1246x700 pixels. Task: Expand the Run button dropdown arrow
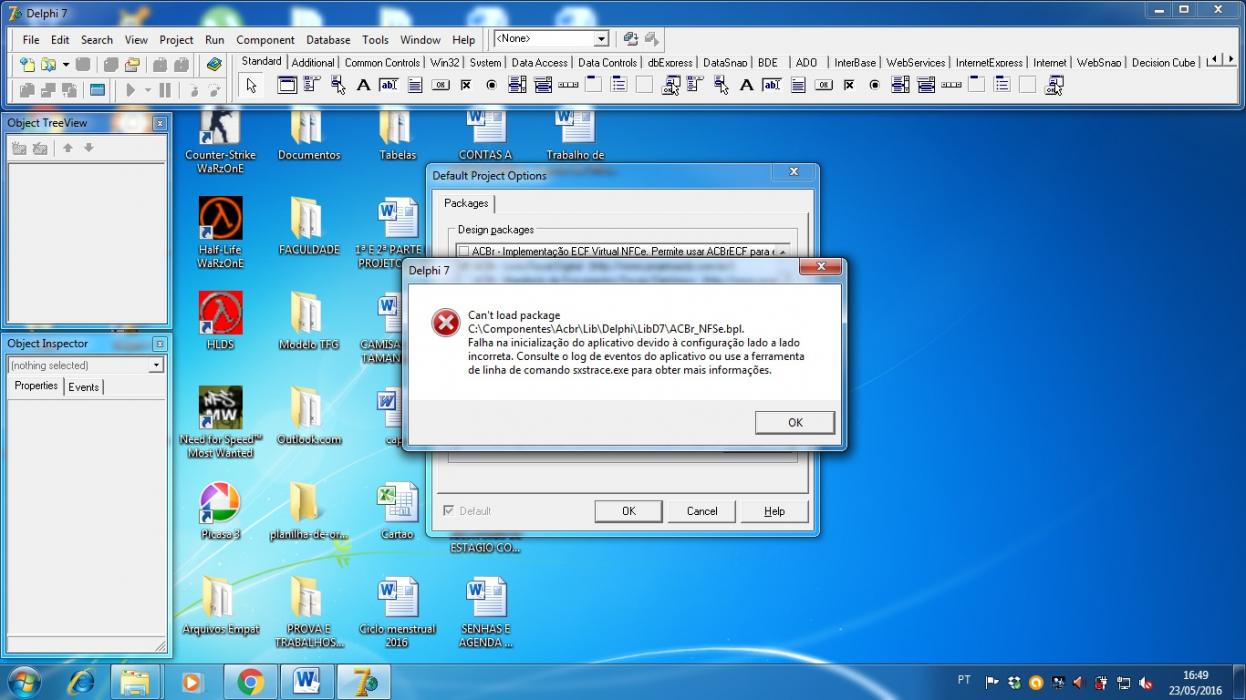148,90
